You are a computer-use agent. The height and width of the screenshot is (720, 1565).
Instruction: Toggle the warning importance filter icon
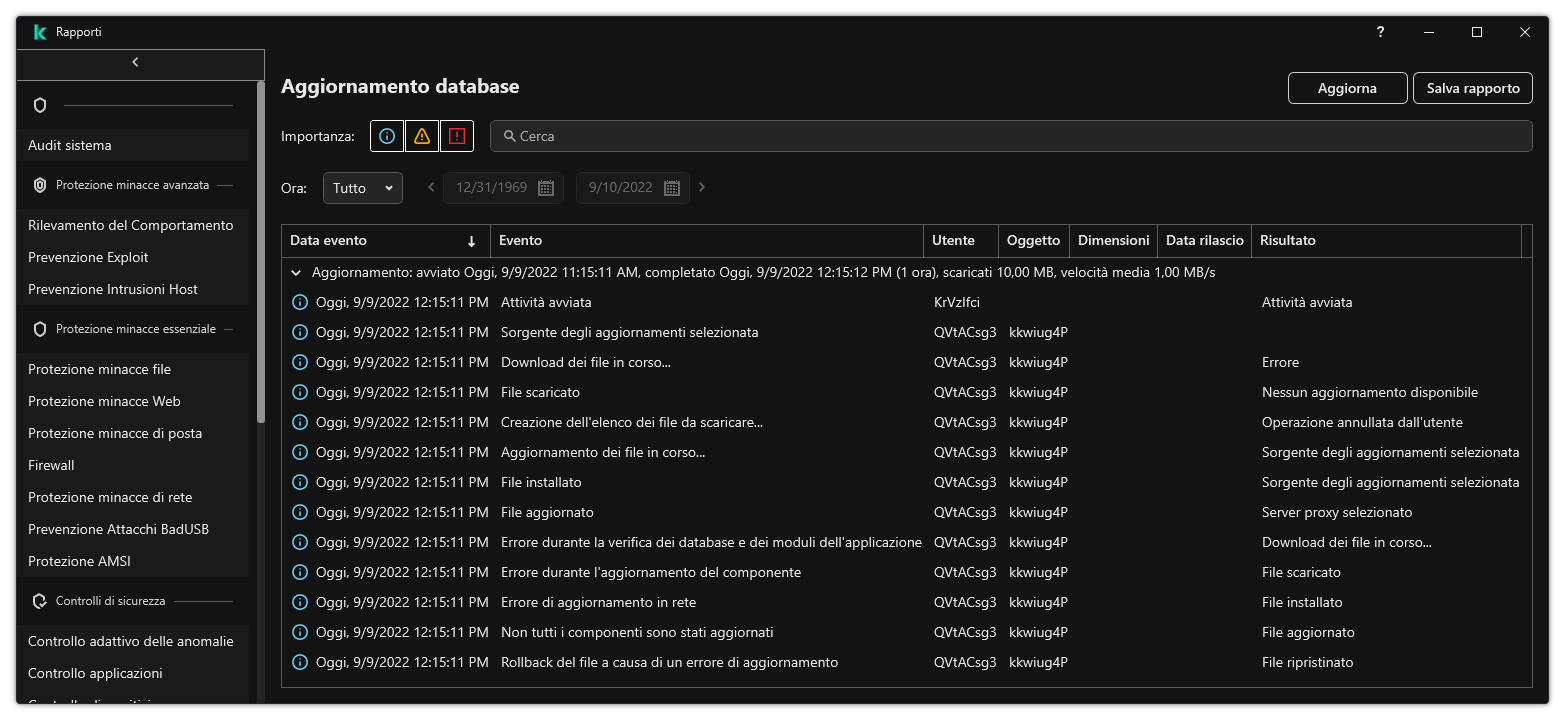pos(422,136)
